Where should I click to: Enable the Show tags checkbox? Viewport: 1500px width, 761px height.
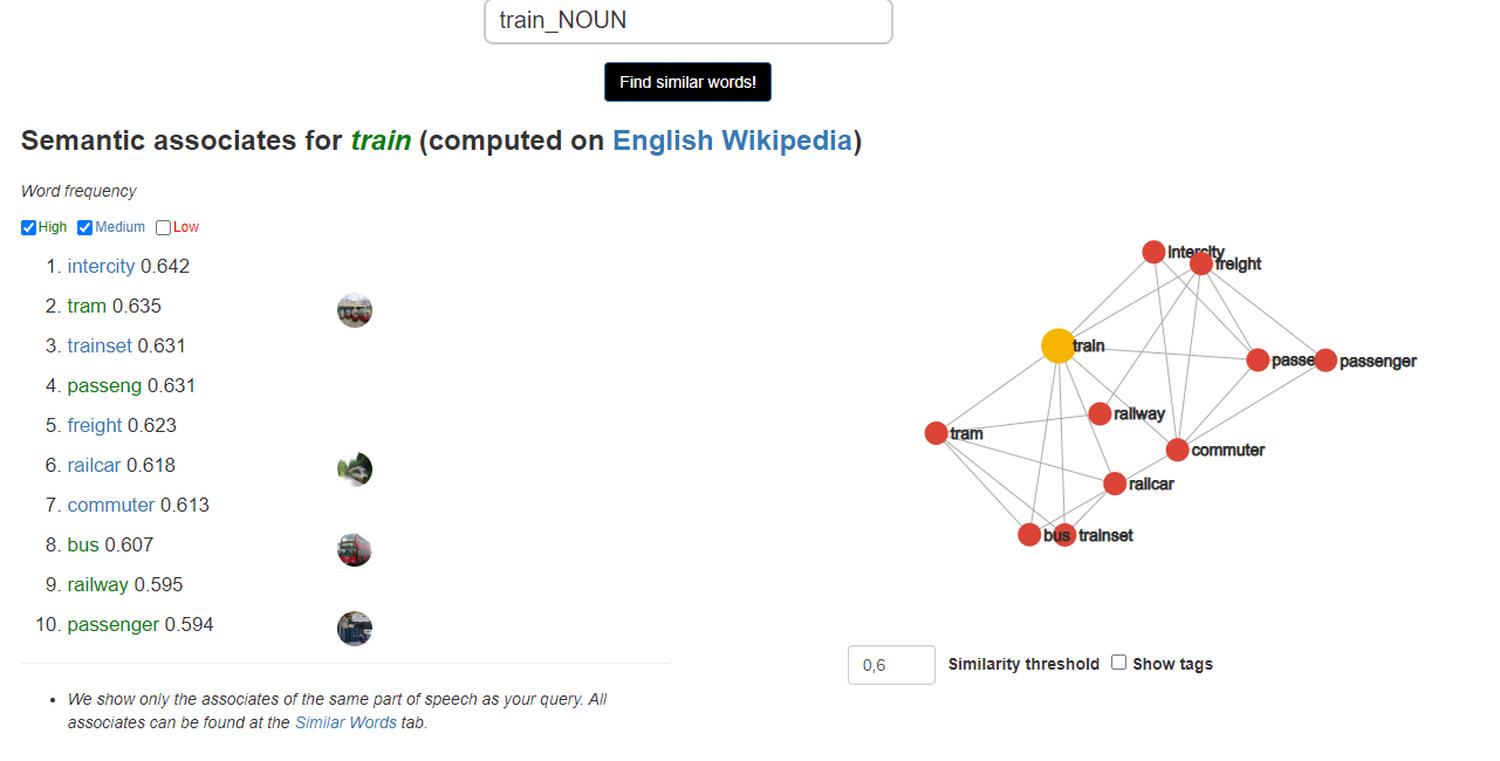point(1119,662)
